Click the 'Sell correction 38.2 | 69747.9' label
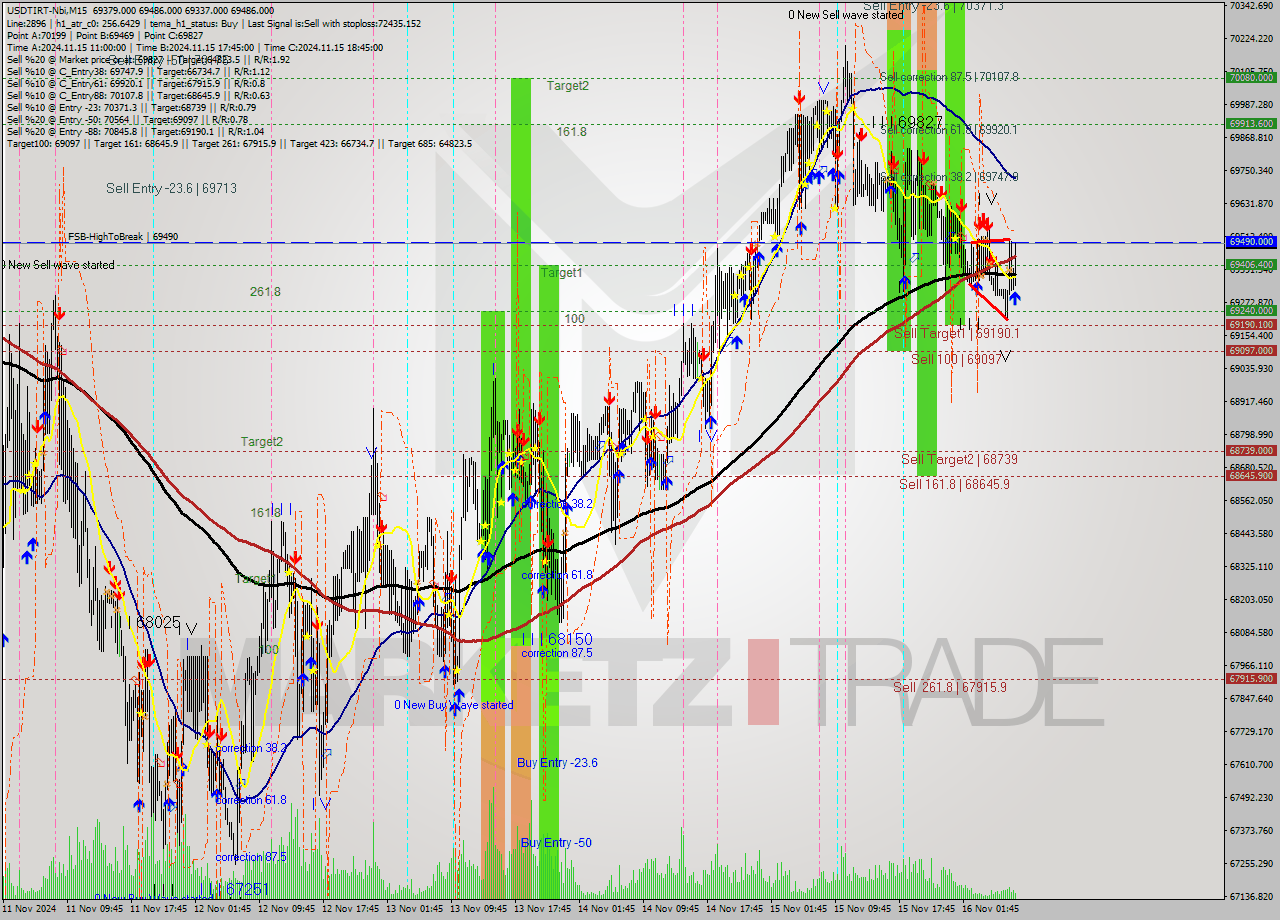 click(949, 177)
